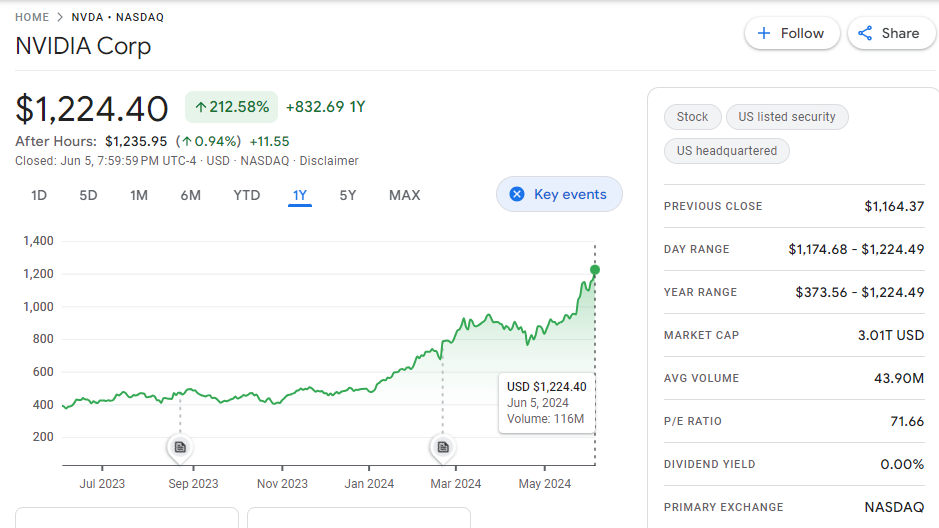Screen dimensions: 939x528
Task: Click the US listed security chip
Action: pos(787,117)
